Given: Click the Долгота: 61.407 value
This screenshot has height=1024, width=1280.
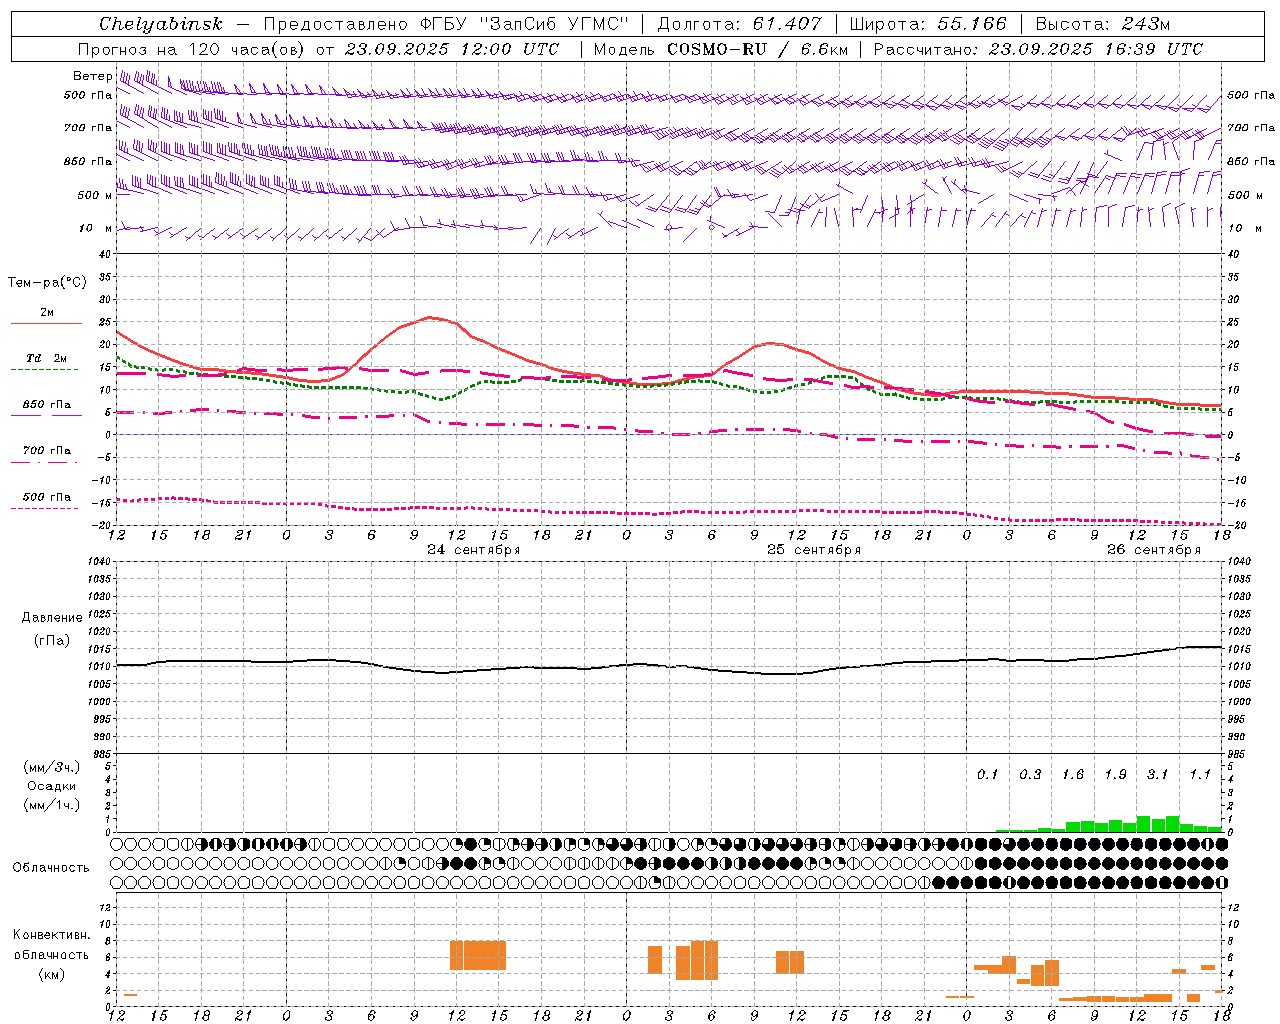Looking at the screenshot, I should click(739, 24).
